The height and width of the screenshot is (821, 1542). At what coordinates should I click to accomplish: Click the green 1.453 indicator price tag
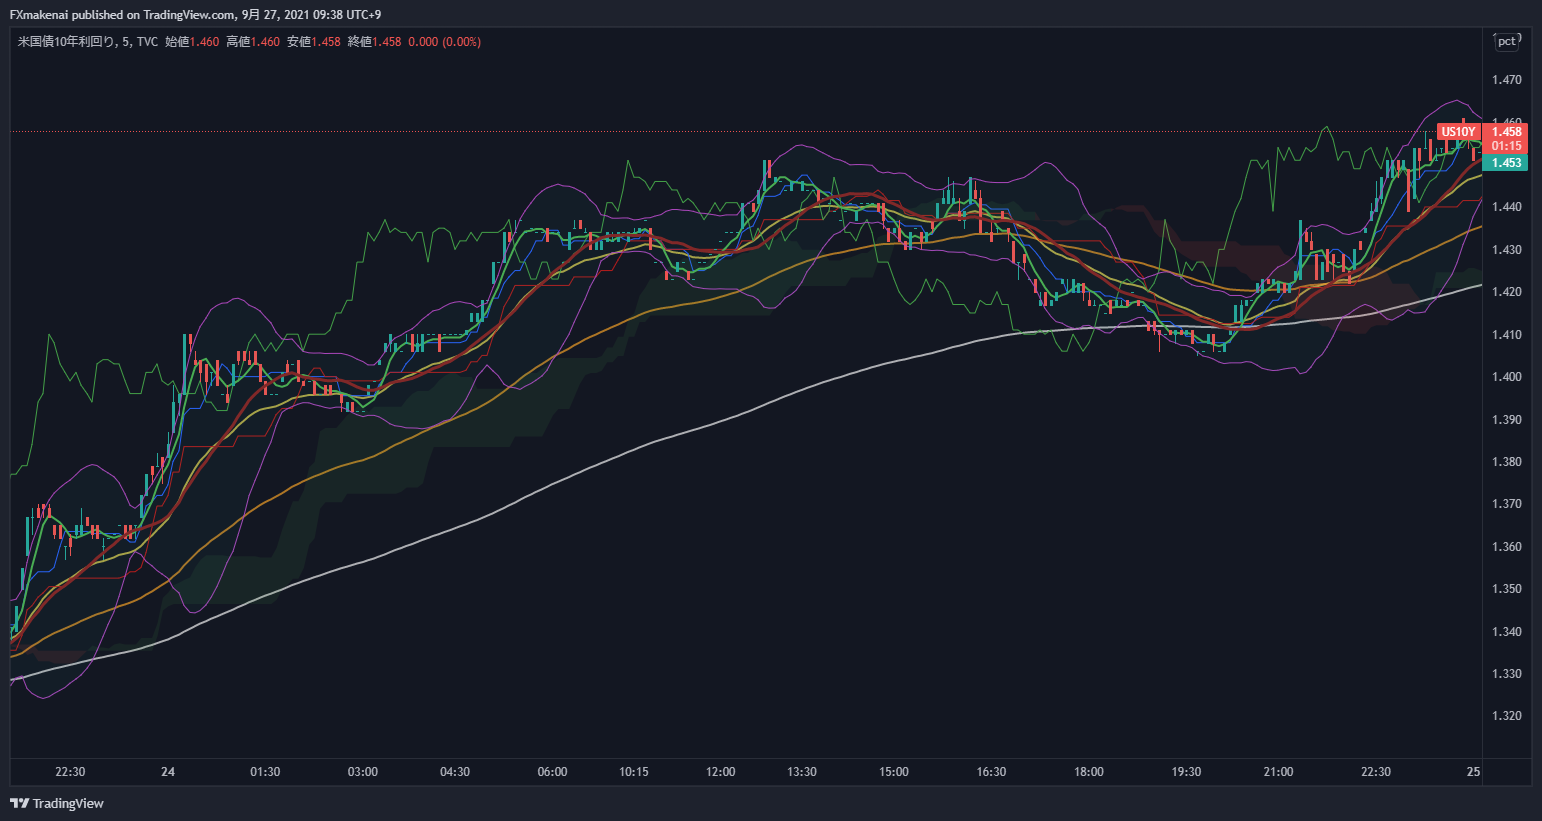[x=1506, y=163]
